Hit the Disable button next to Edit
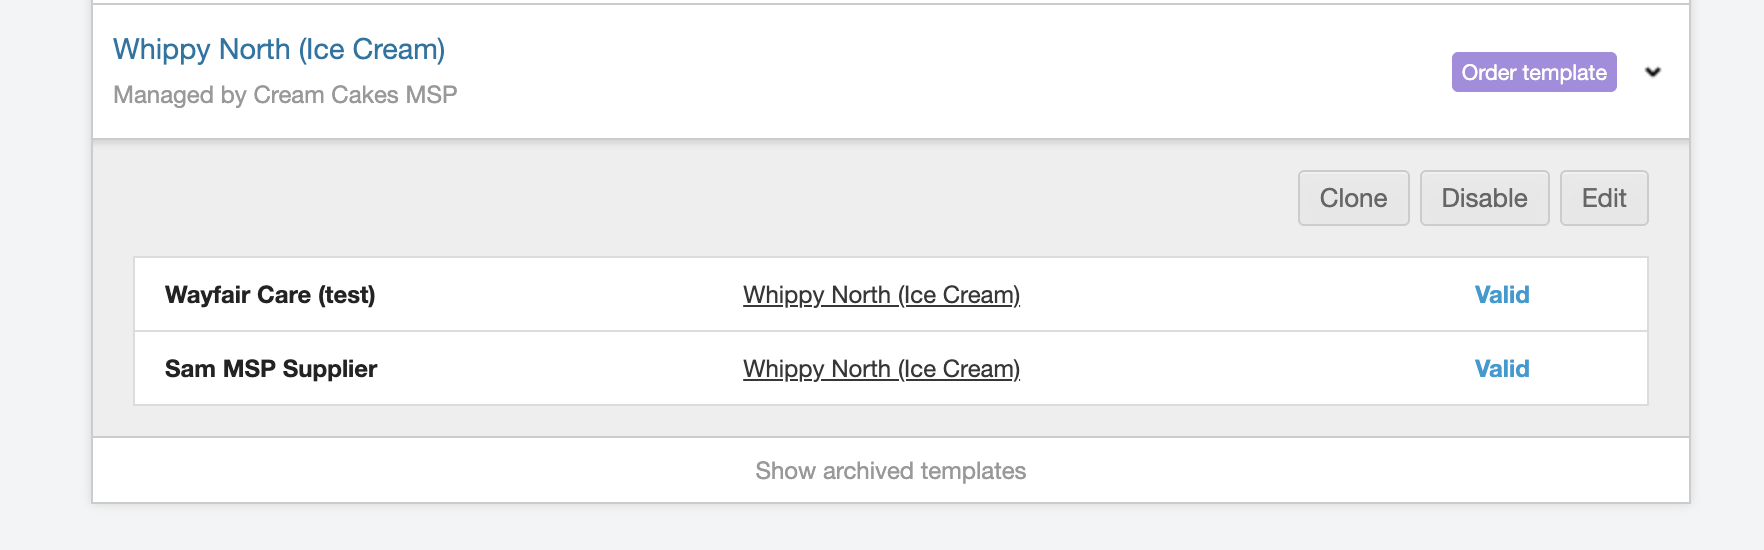 1484,198
